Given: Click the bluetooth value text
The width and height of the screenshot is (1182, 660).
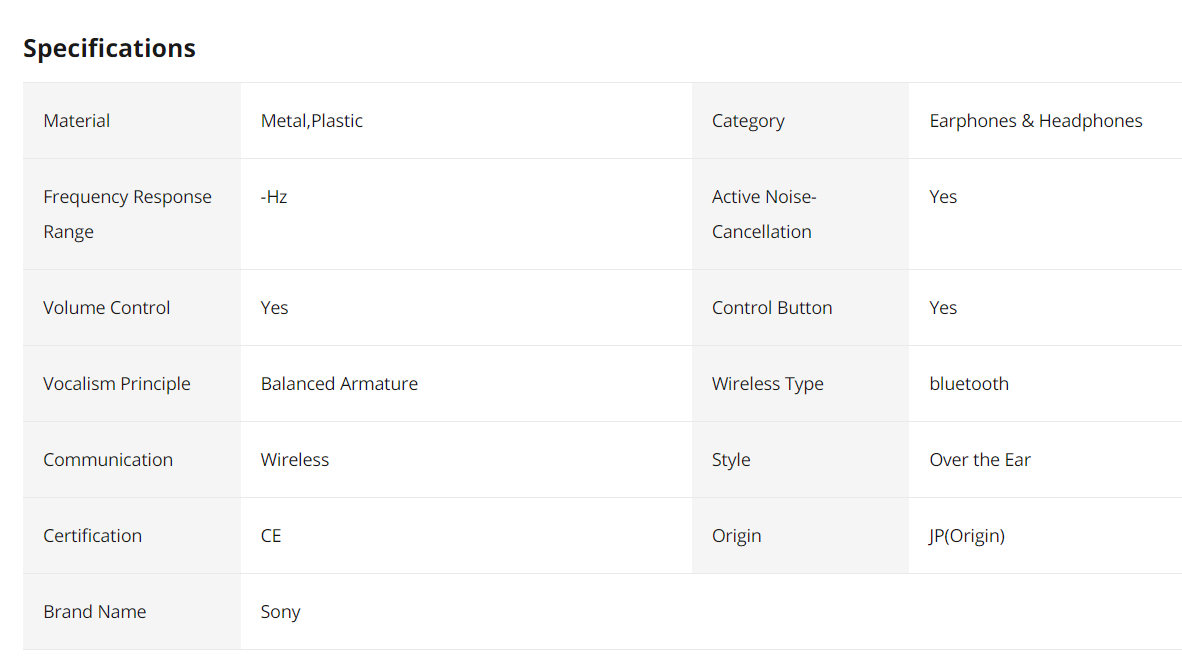Looking at the screenshot, I should [x=968, y=384].
